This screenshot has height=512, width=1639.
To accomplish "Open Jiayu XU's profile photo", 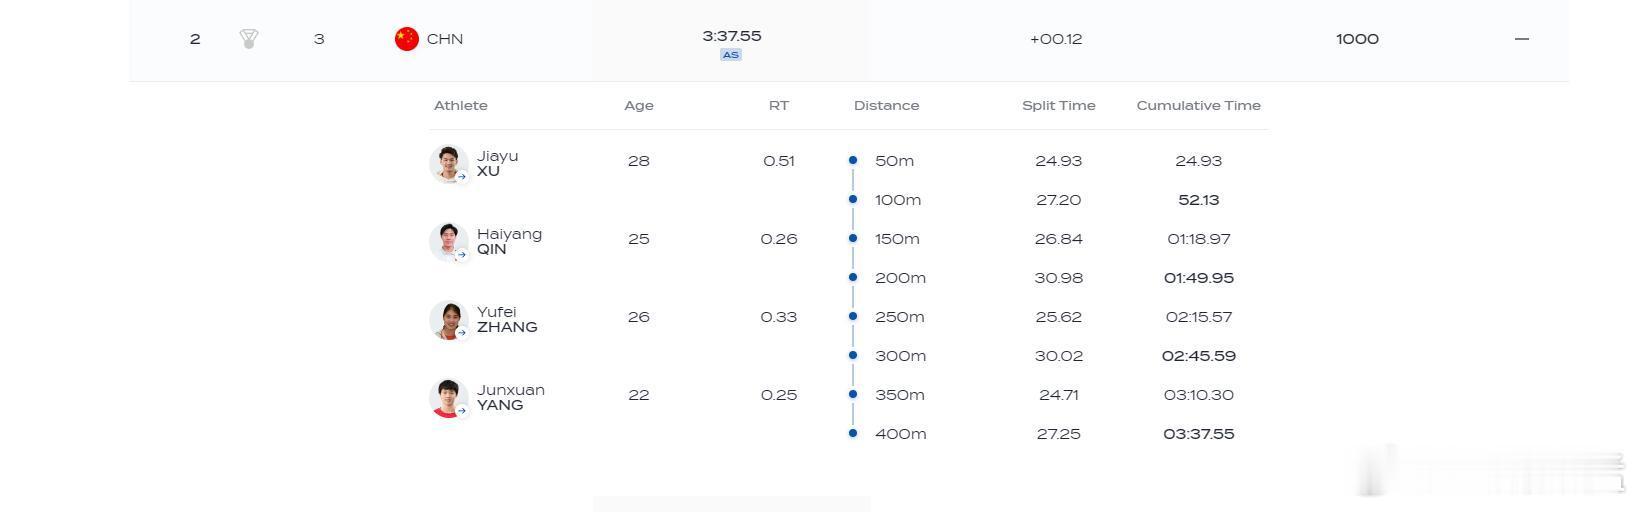I will click(x=449, y=164).
